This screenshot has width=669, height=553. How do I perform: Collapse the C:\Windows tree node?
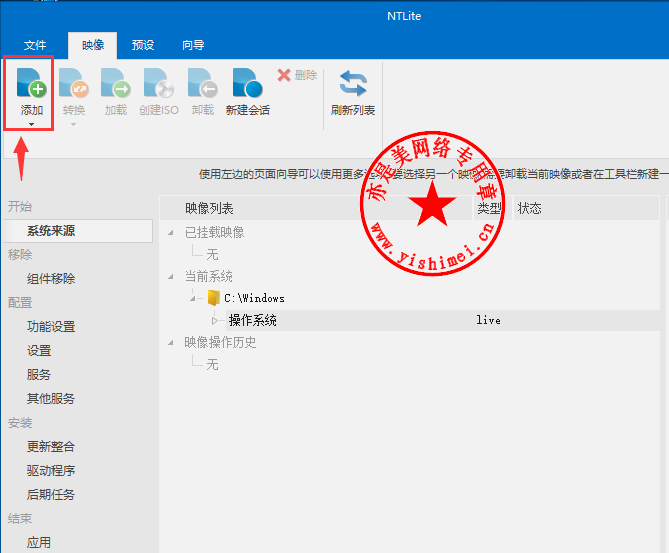point(193,298)
